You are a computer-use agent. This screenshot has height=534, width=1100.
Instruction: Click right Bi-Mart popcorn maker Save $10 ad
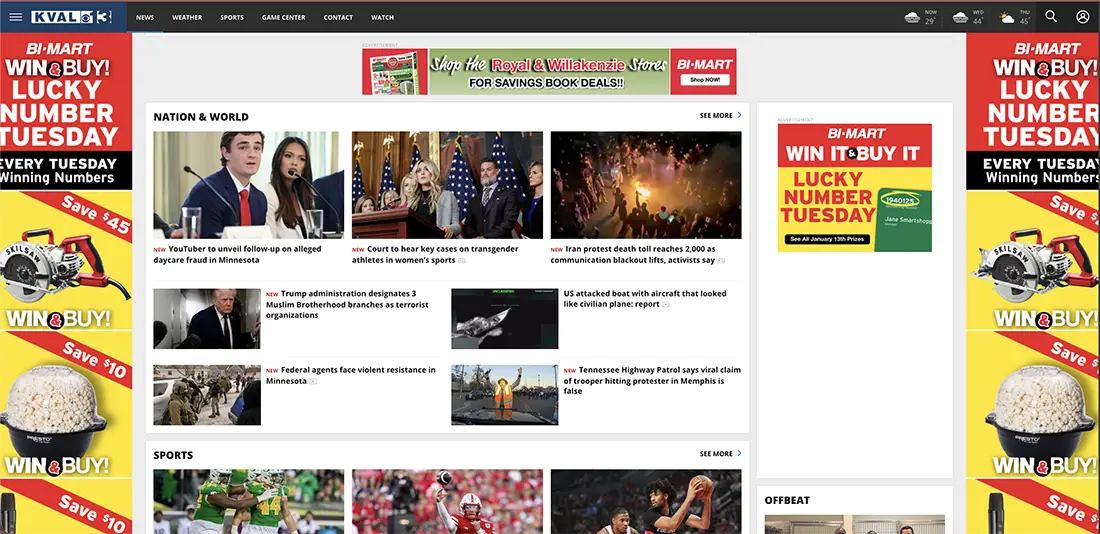point(1033,403)
